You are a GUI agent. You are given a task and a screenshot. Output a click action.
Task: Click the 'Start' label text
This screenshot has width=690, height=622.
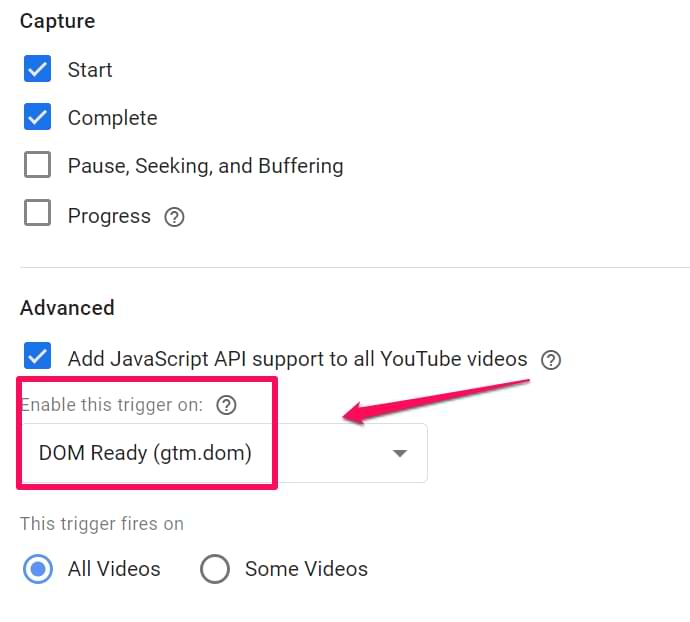(x=90, y=70)
